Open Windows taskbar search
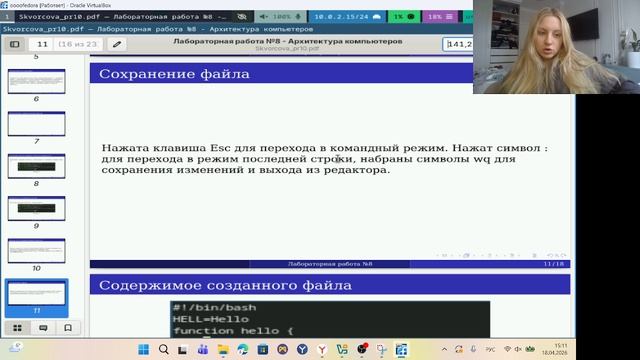This screenshot has height=360, width=640. 164,349
